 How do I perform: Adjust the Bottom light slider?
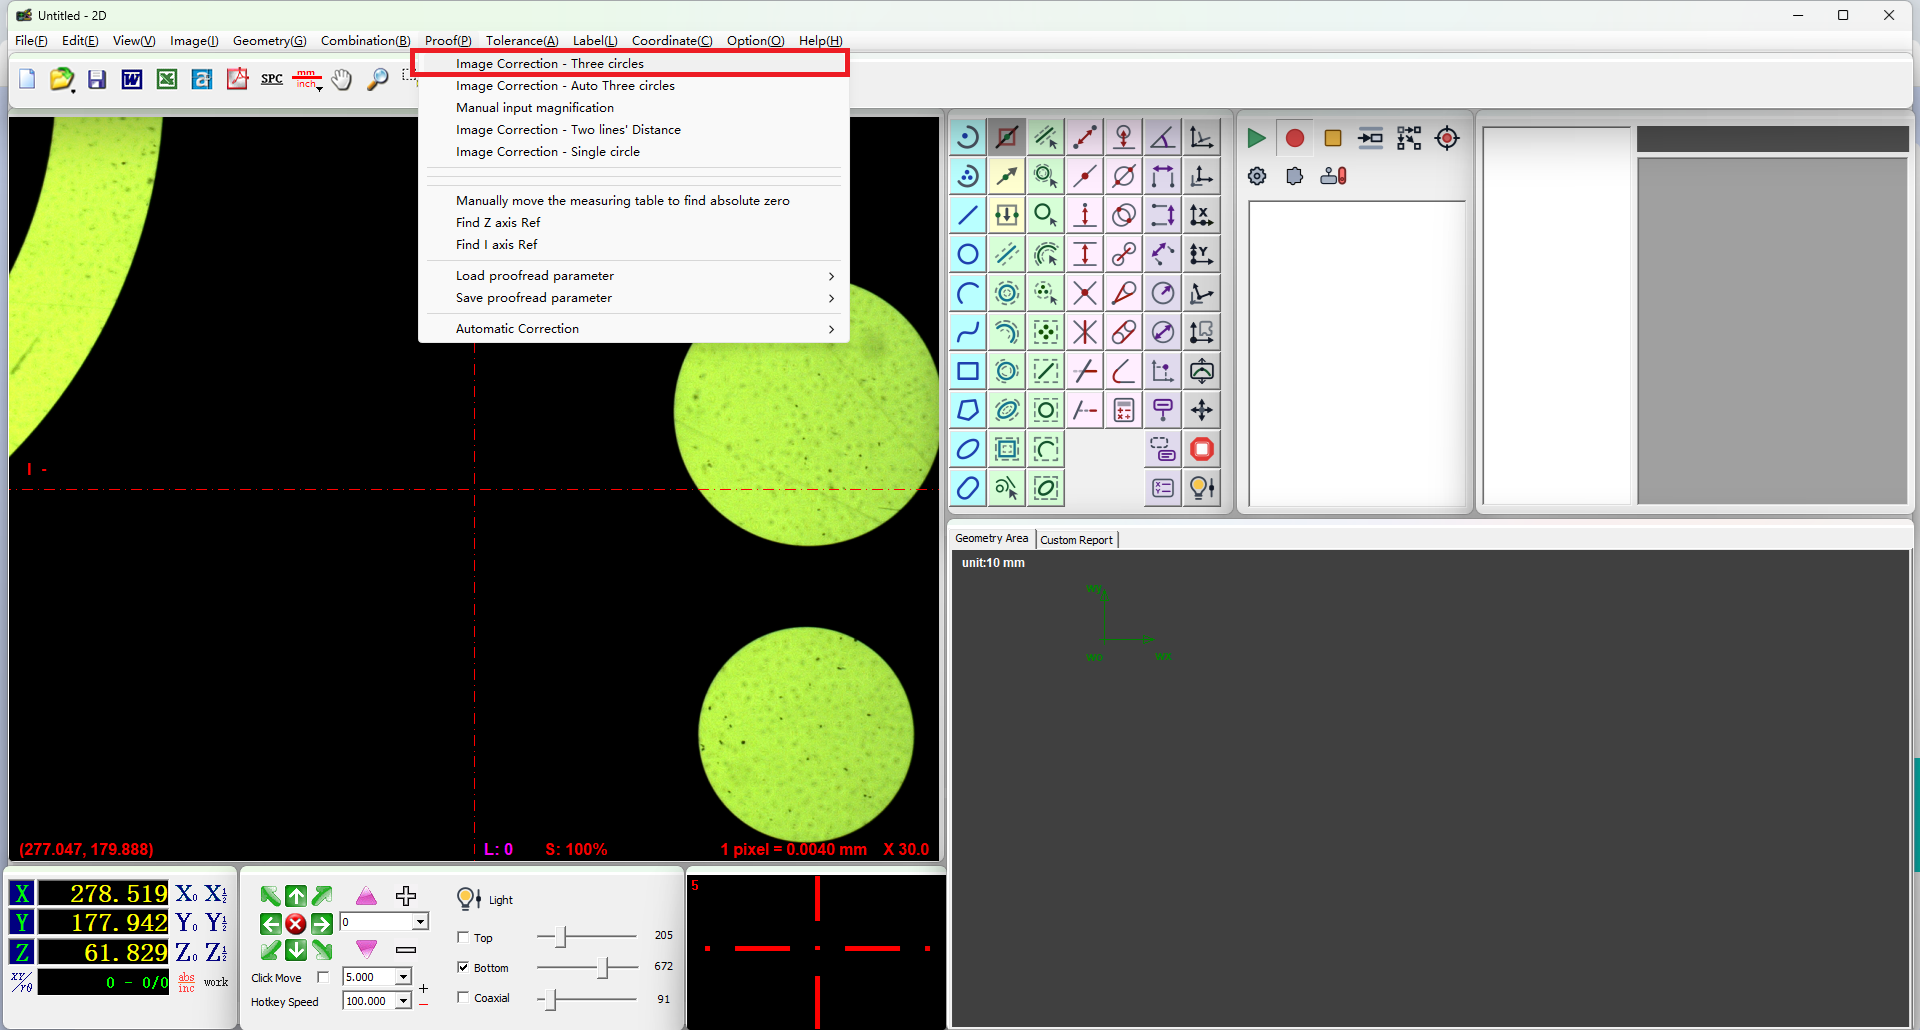pyautogui.click(x=603, y=967)
